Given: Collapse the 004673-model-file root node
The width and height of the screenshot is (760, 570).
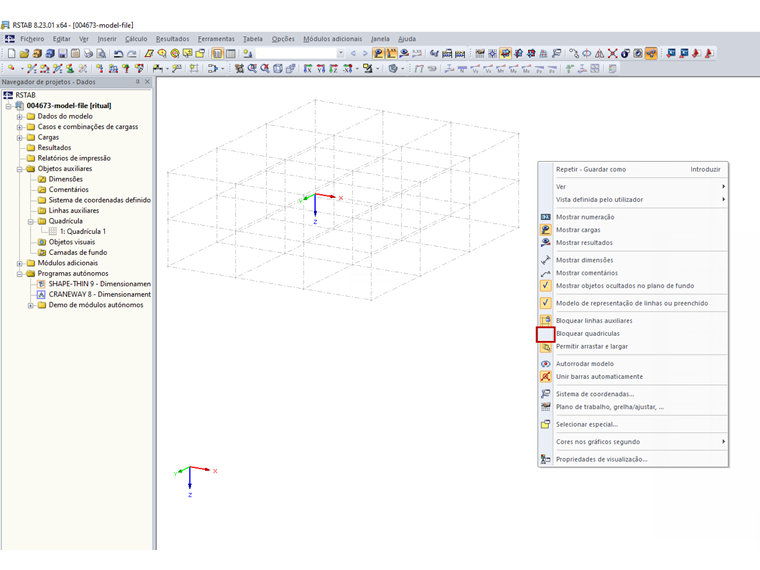Looking at the screenshot, I should pyautogui.click(x=8, y=106).
